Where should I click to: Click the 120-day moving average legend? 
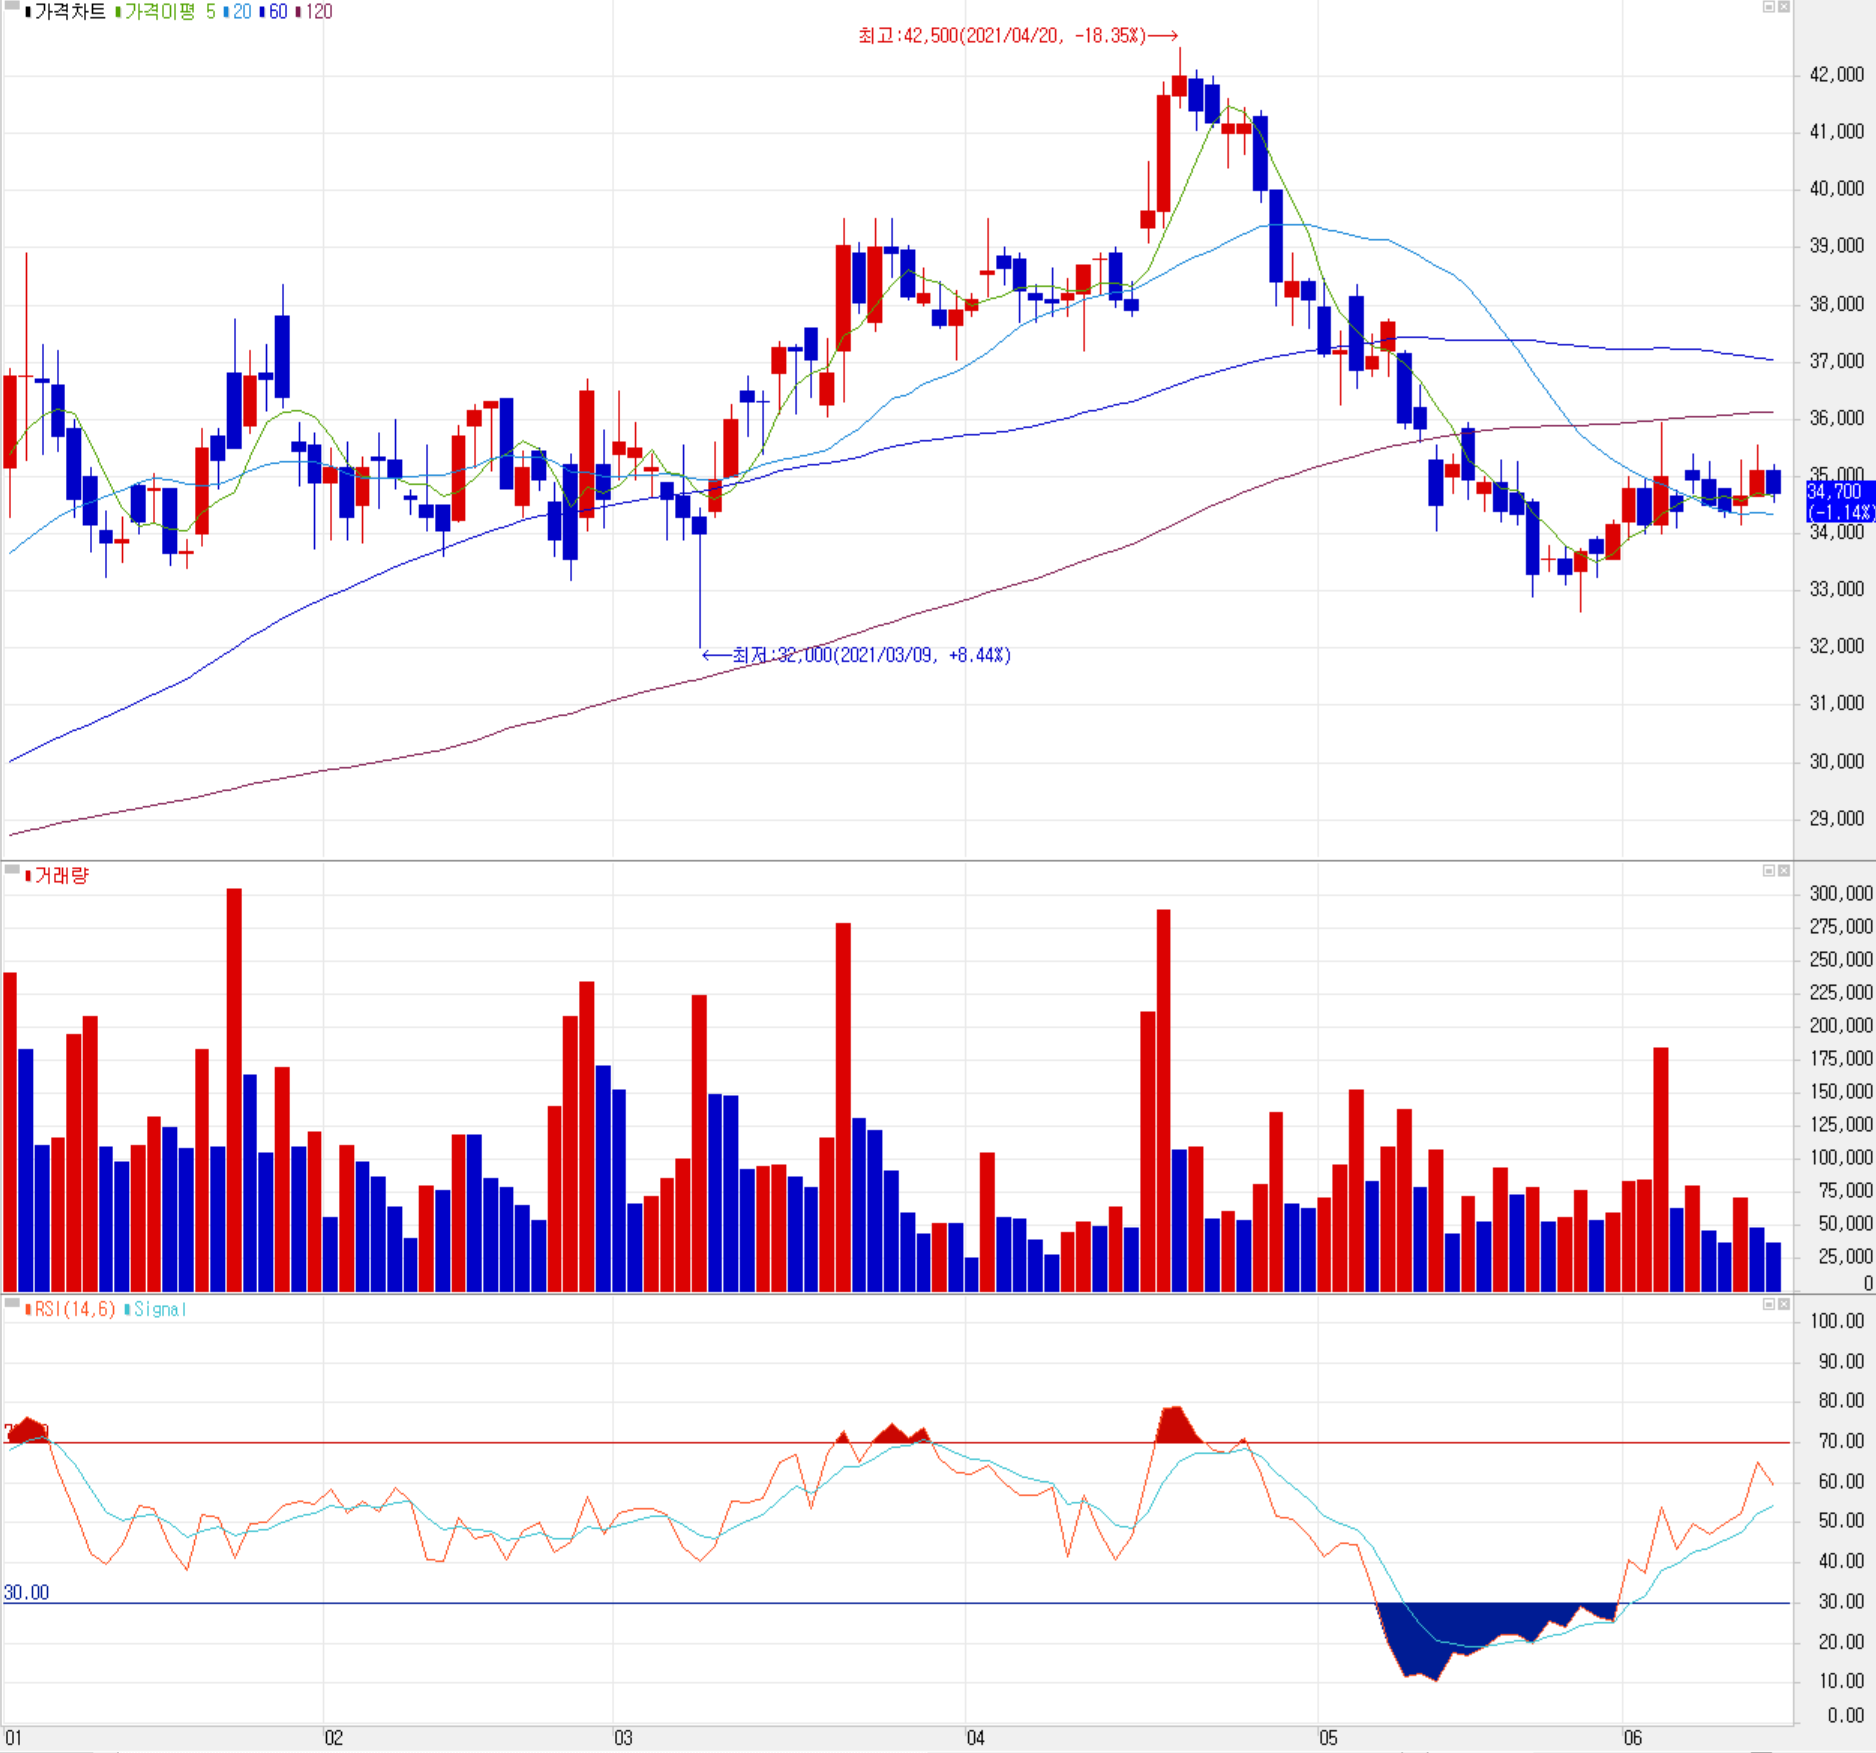coord(314,12)
